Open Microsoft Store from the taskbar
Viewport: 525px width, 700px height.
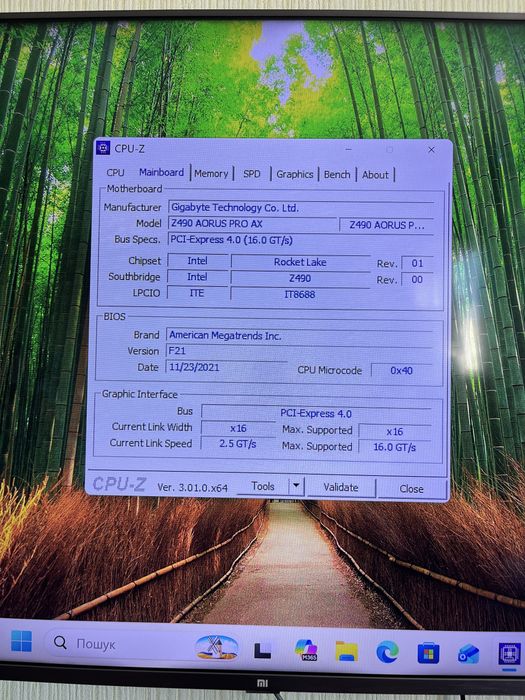point(428,654)
